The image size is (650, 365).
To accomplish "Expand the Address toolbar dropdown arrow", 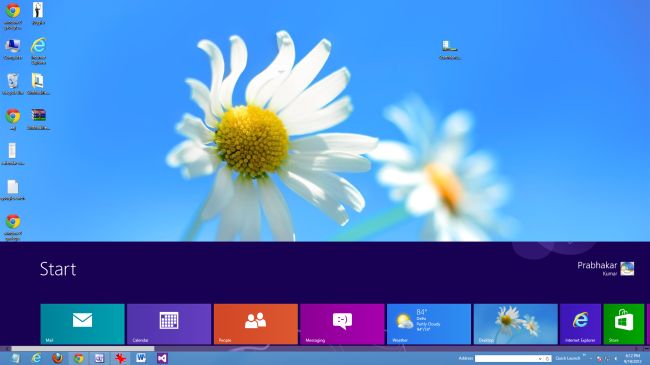I will pyautogui.click(x=540, y=358).
